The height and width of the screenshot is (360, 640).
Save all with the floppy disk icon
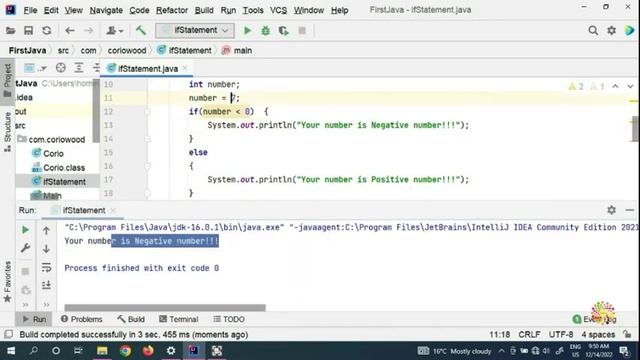[28, 31]
